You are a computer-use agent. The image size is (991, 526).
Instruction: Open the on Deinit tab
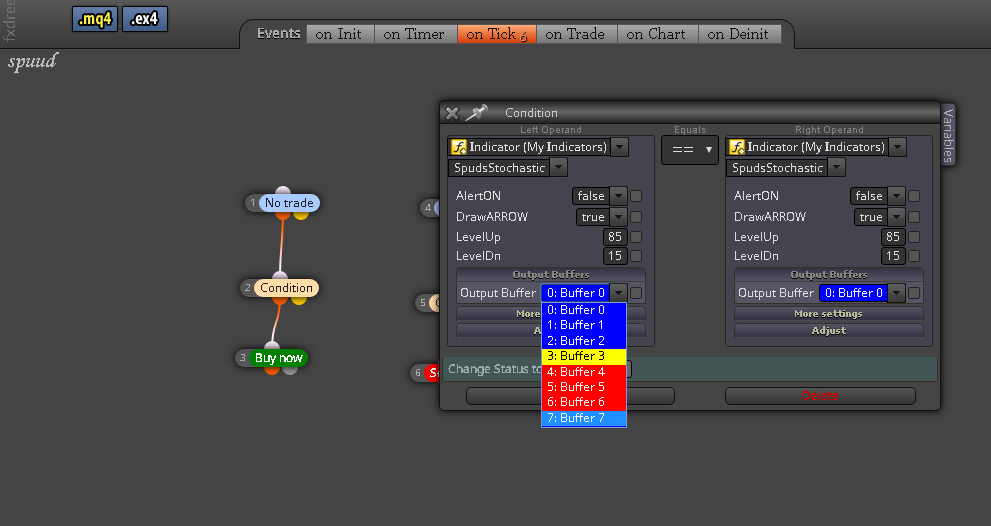pyautogui.click(x=739, y=34)
